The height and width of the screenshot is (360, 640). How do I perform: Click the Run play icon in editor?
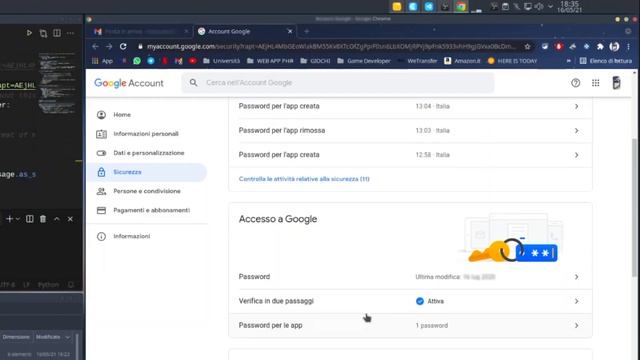(29, 33)
